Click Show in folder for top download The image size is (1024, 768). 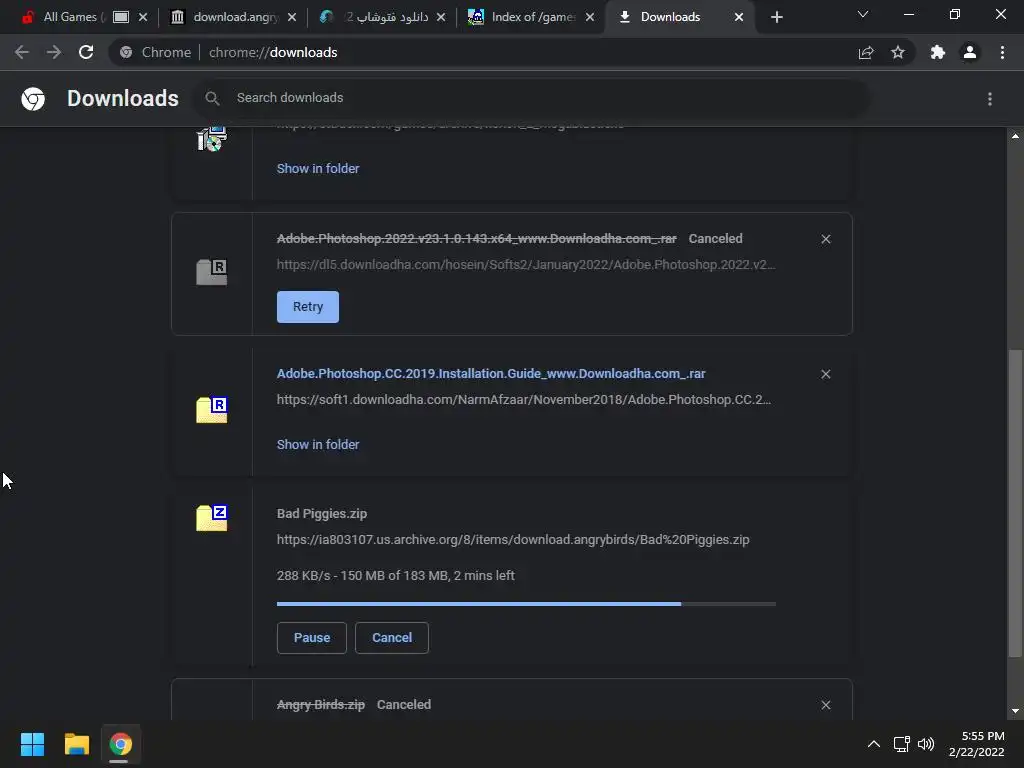tap(317, 168)
